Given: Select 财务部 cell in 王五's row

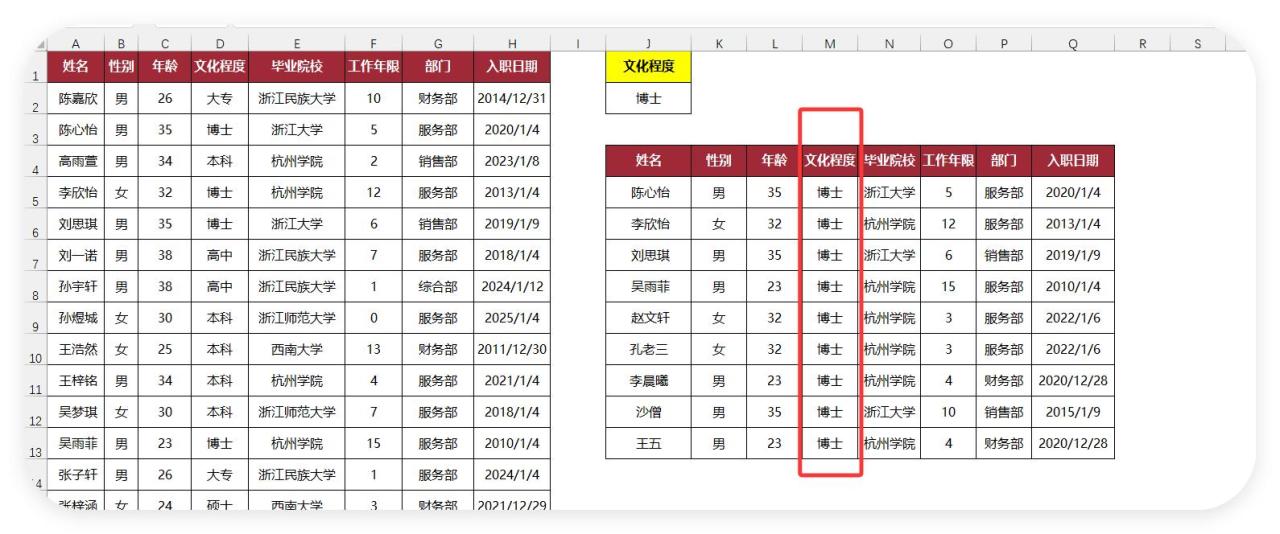Looking at the screenshot, I should pos(1004,444).
